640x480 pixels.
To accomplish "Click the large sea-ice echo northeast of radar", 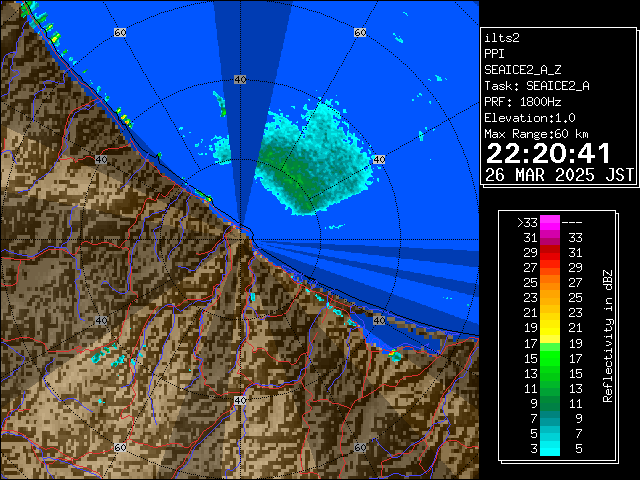I will (x=312, y=159).
